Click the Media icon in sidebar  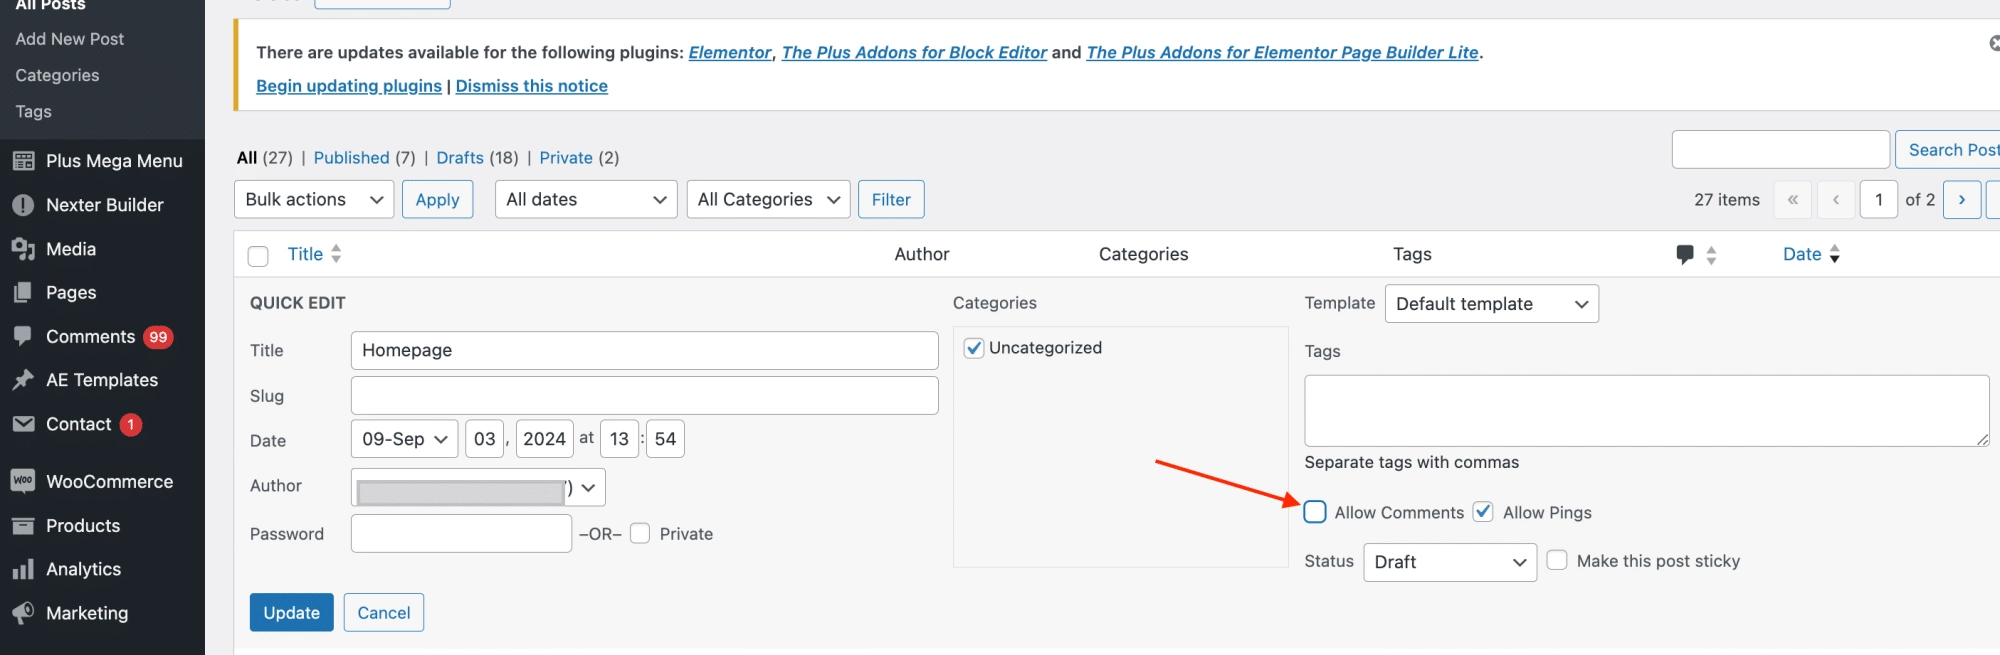(23, 249)
